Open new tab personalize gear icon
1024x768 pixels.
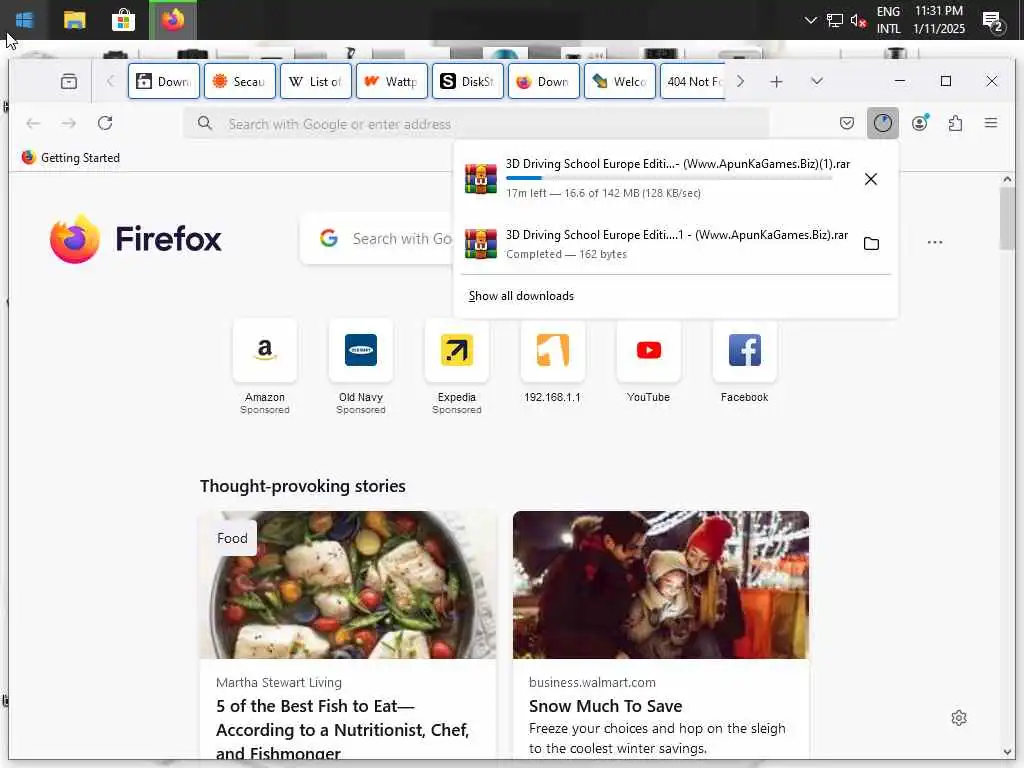tap(959, 718)
